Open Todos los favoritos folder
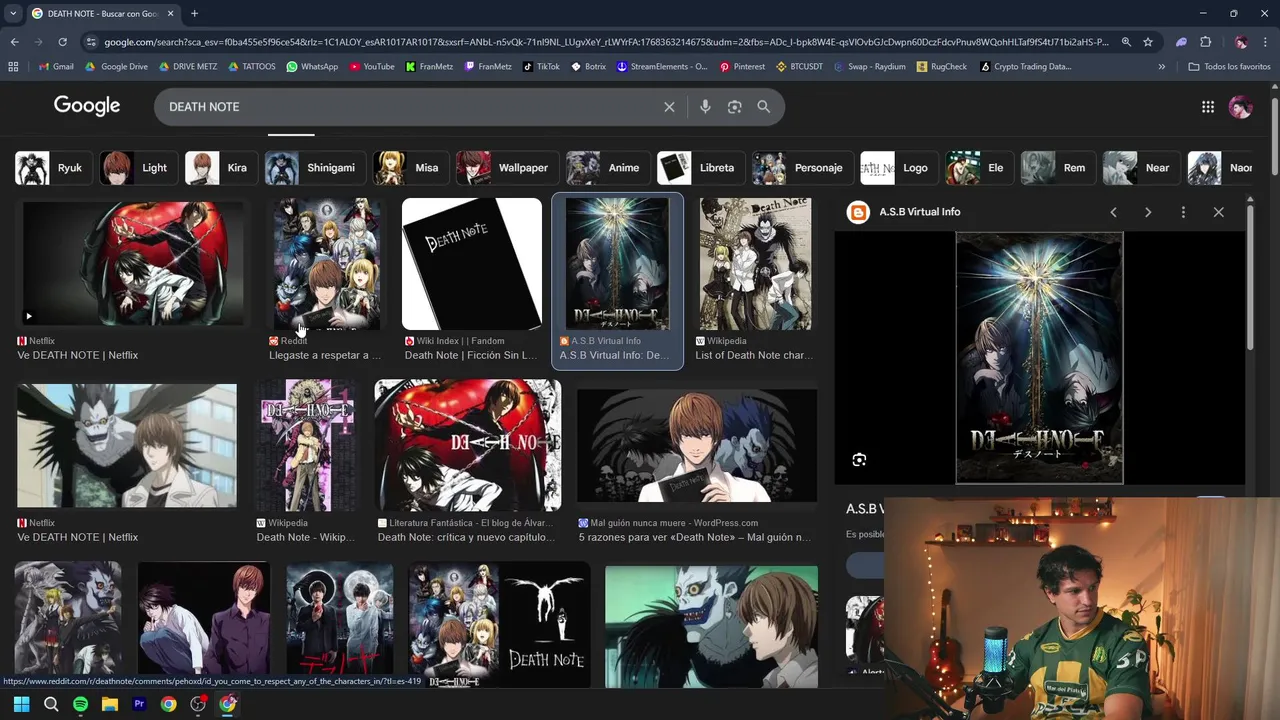1280x720 pixels. pyautogui.click(x=1229, y=67)
